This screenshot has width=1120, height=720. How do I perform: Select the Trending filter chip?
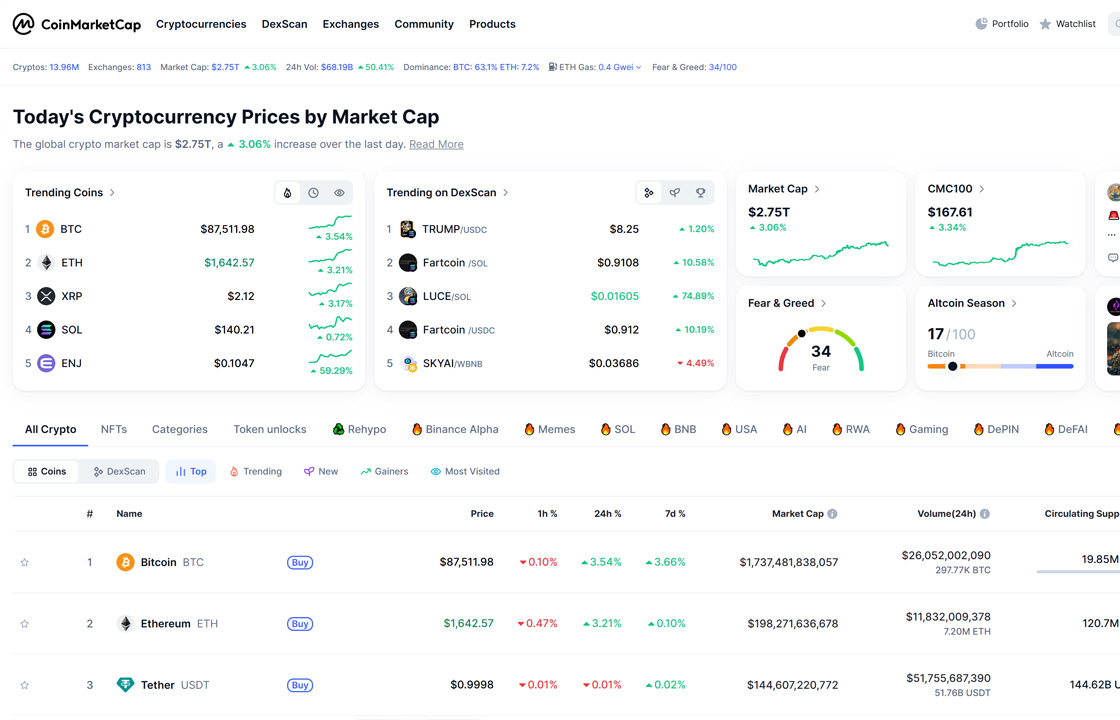point(256,471)
